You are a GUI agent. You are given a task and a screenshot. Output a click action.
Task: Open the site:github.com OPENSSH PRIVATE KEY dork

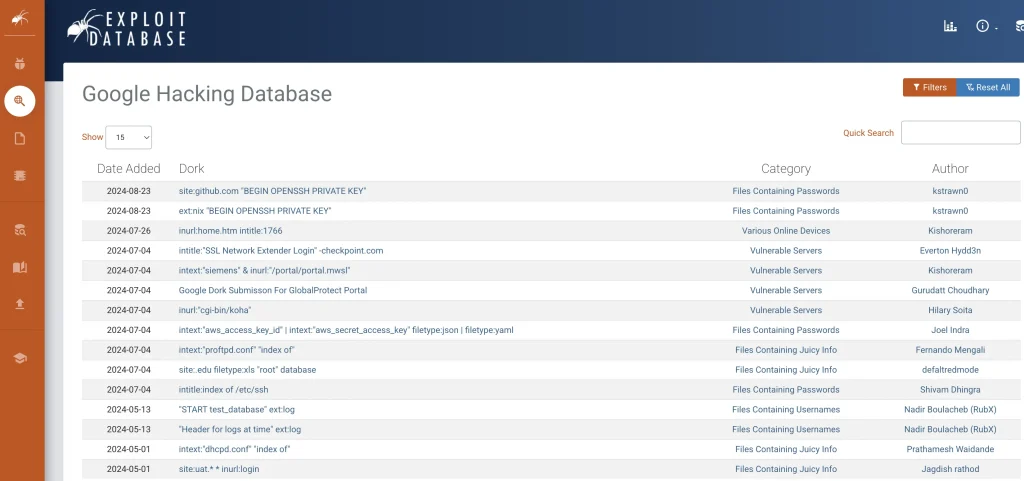(272, 191)
